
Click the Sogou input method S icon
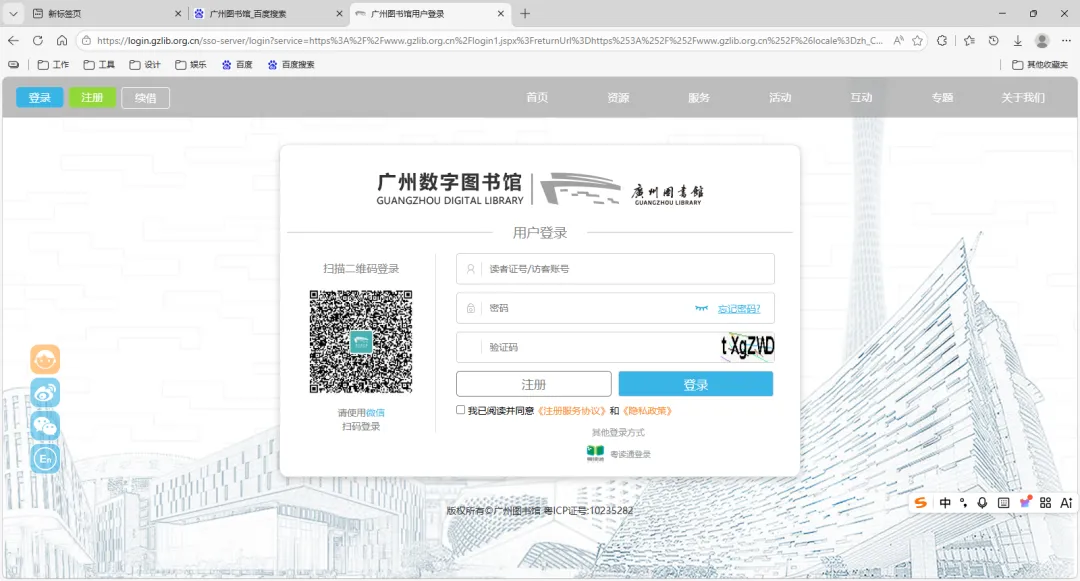(x=920, y=503)
